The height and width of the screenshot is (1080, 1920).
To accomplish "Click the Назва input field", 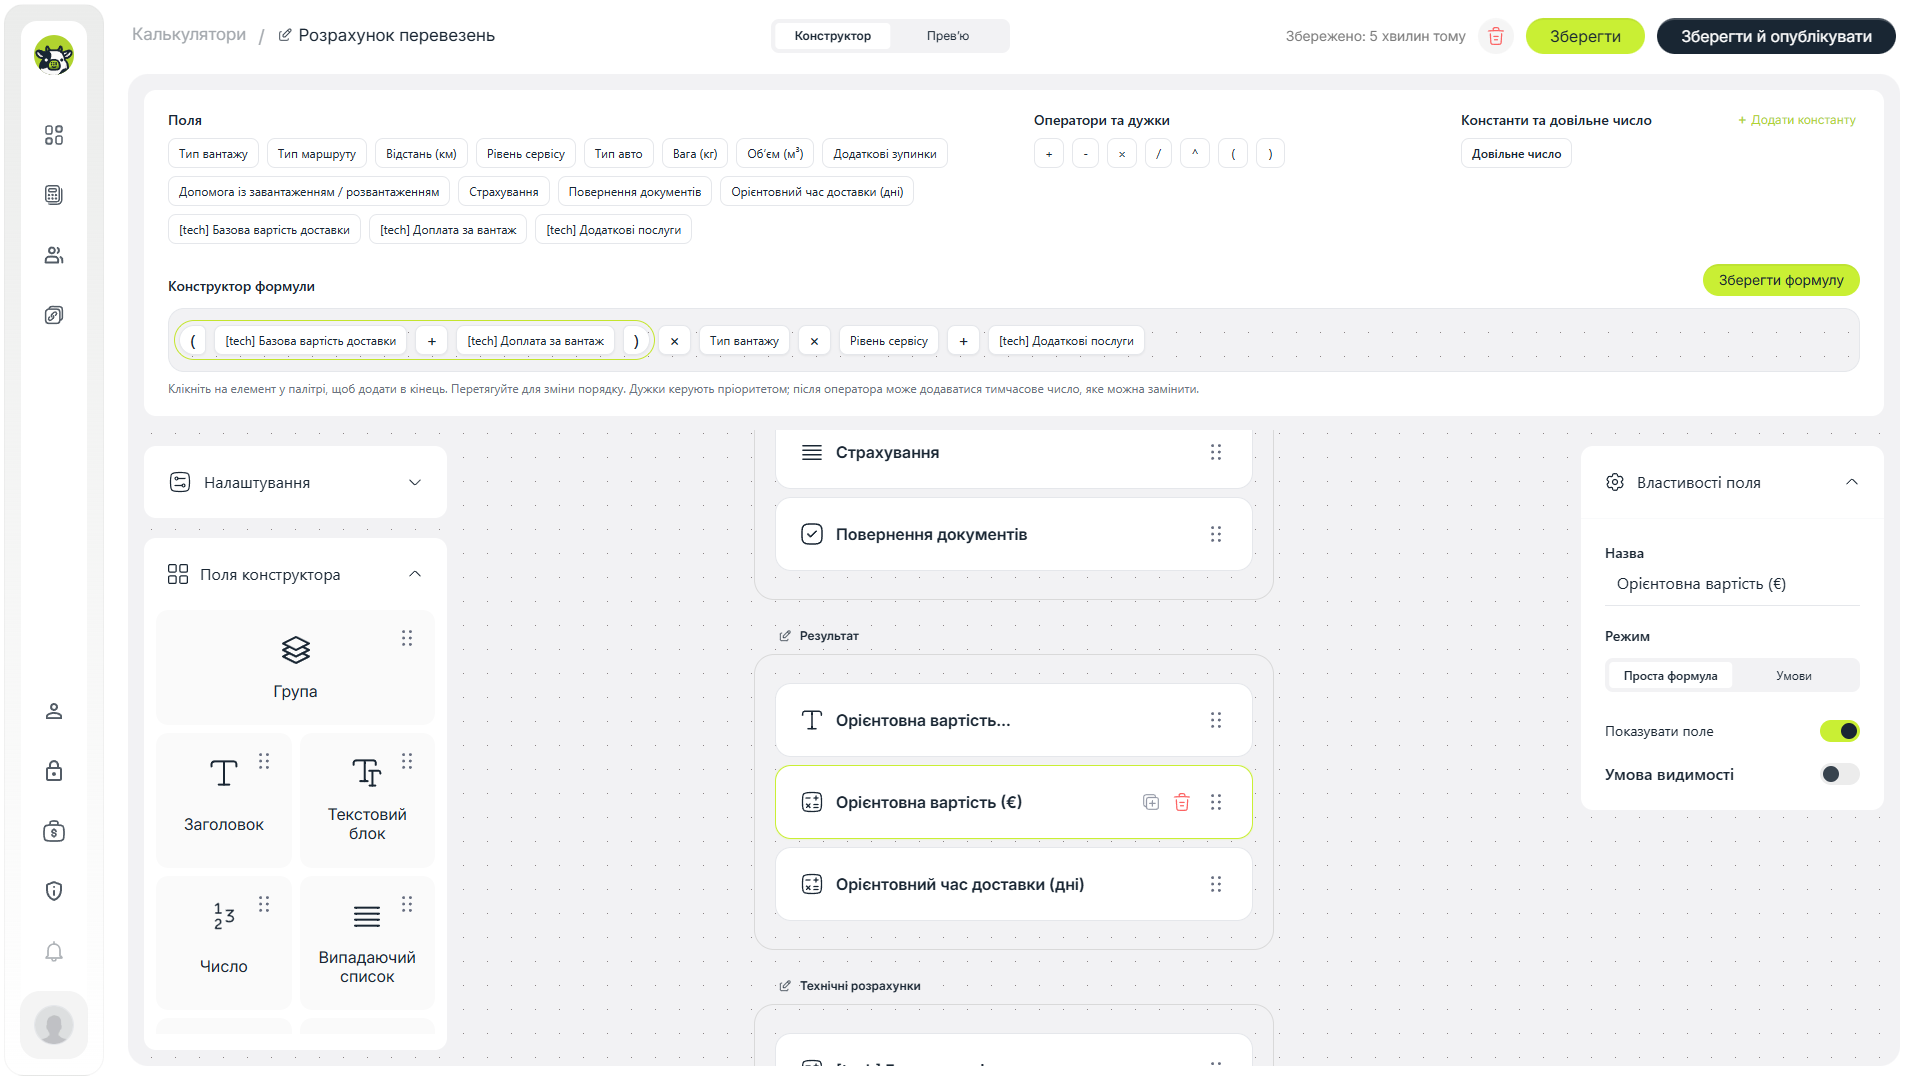I will [1732, 584].
